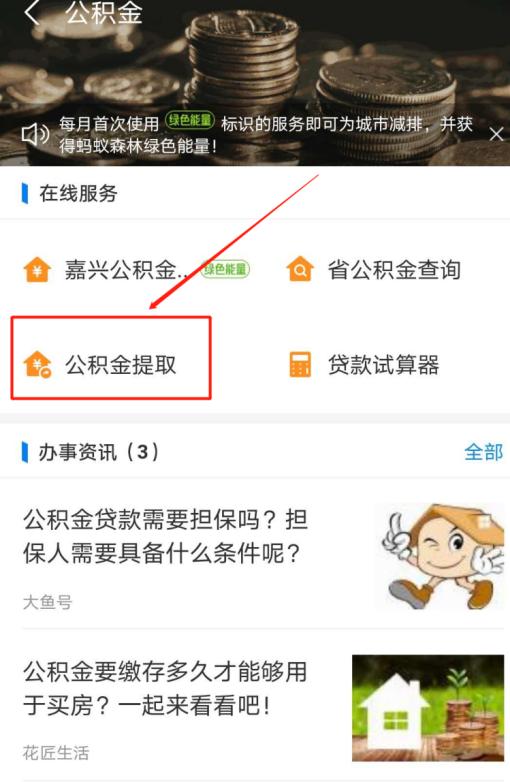Open article 公积金要缴存多久才能够用于买房
Screen dimensions: 510x782
(x=165, y=688)
